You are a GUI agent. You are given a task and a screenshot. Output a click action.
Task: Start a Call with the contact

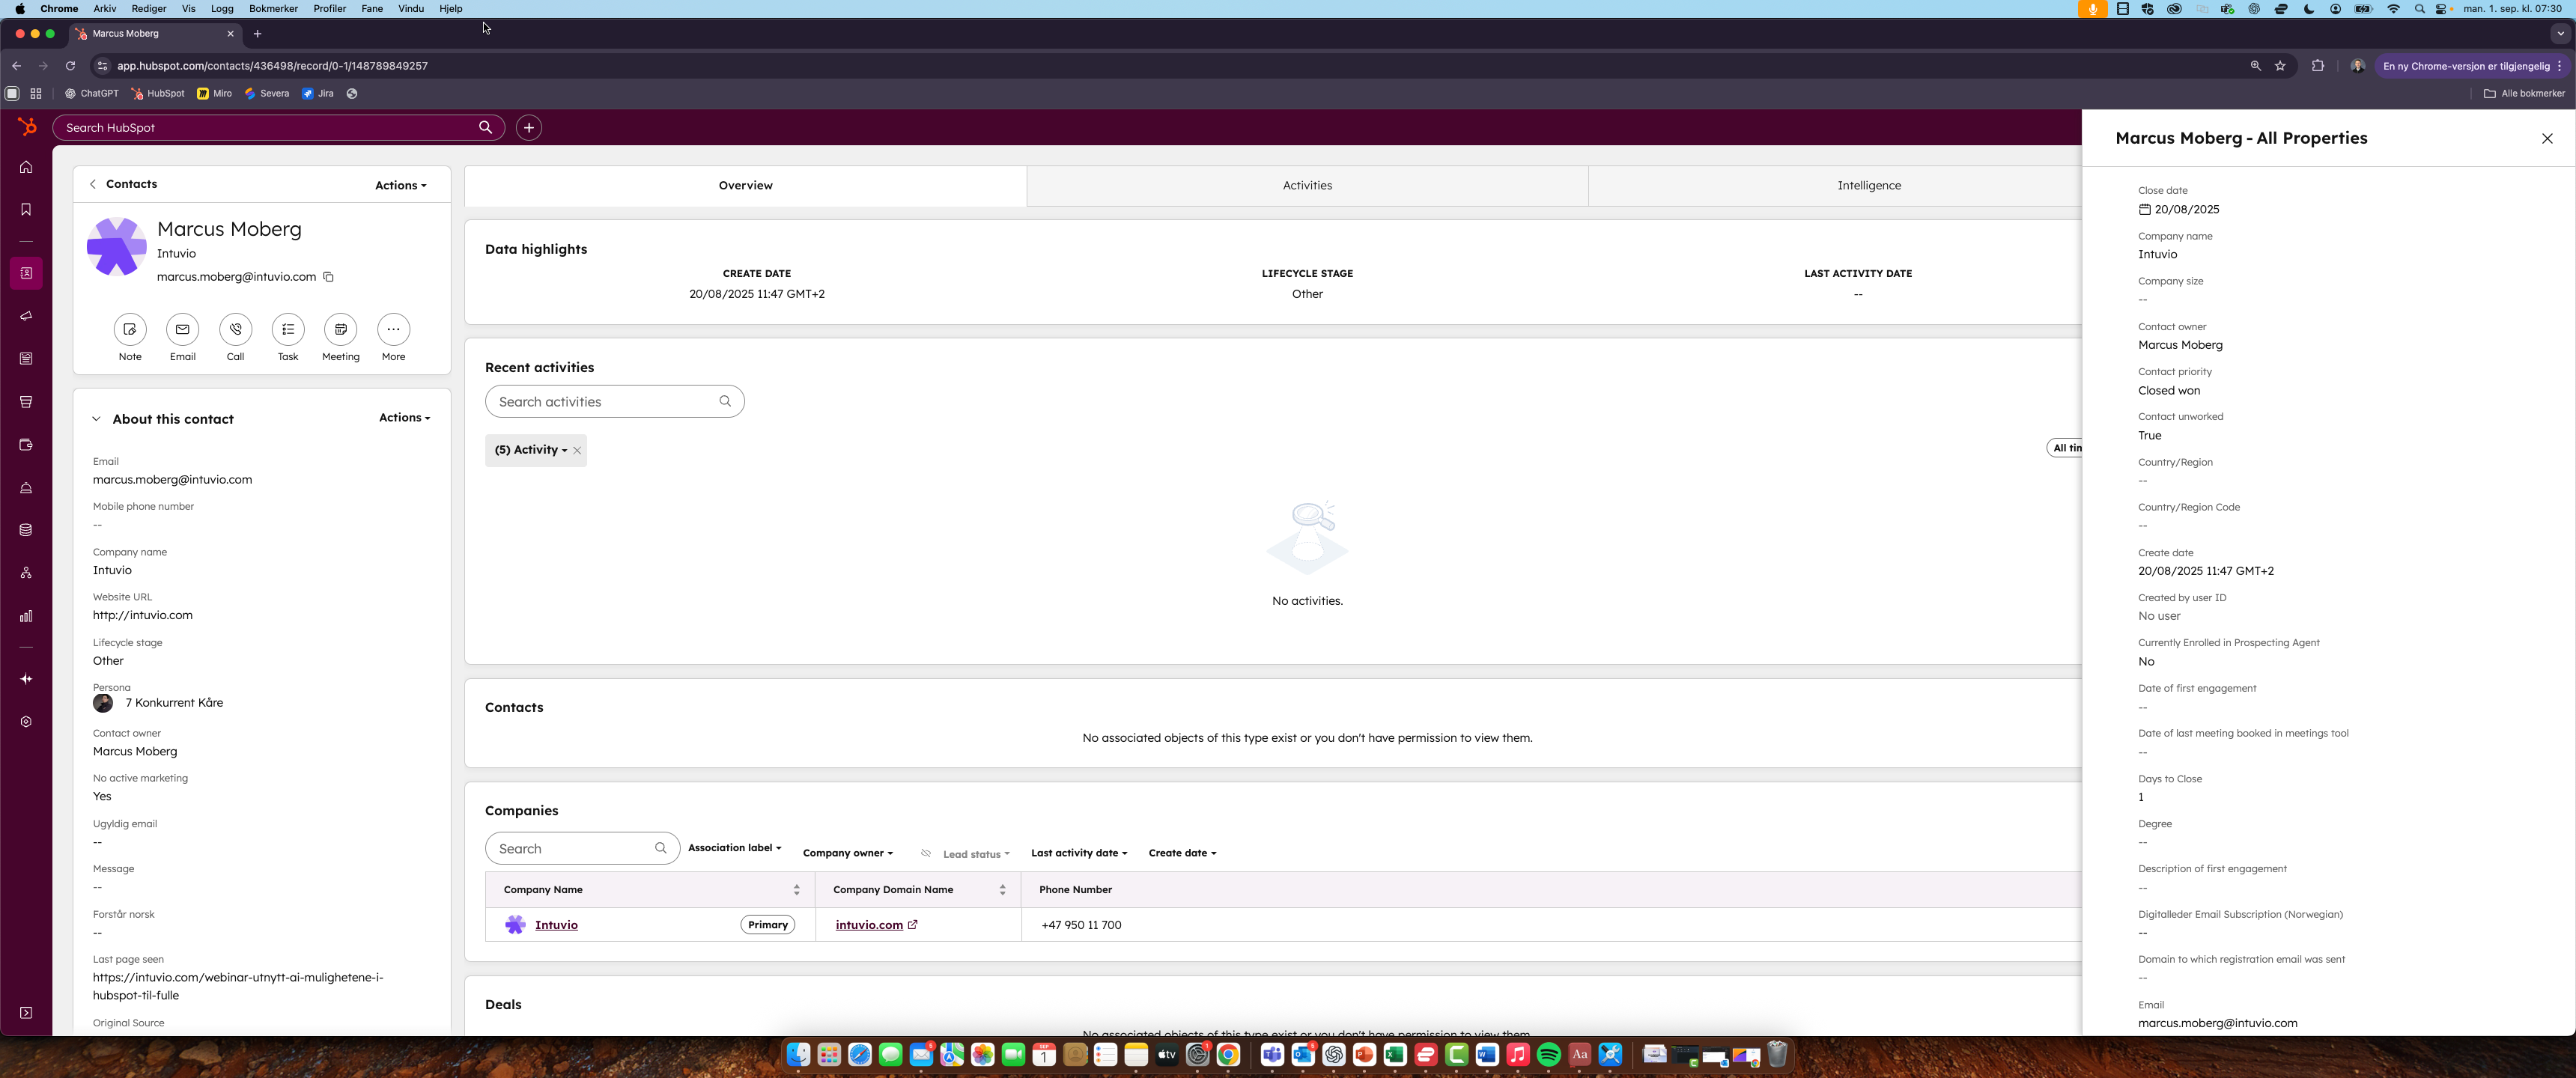[235, 329]
